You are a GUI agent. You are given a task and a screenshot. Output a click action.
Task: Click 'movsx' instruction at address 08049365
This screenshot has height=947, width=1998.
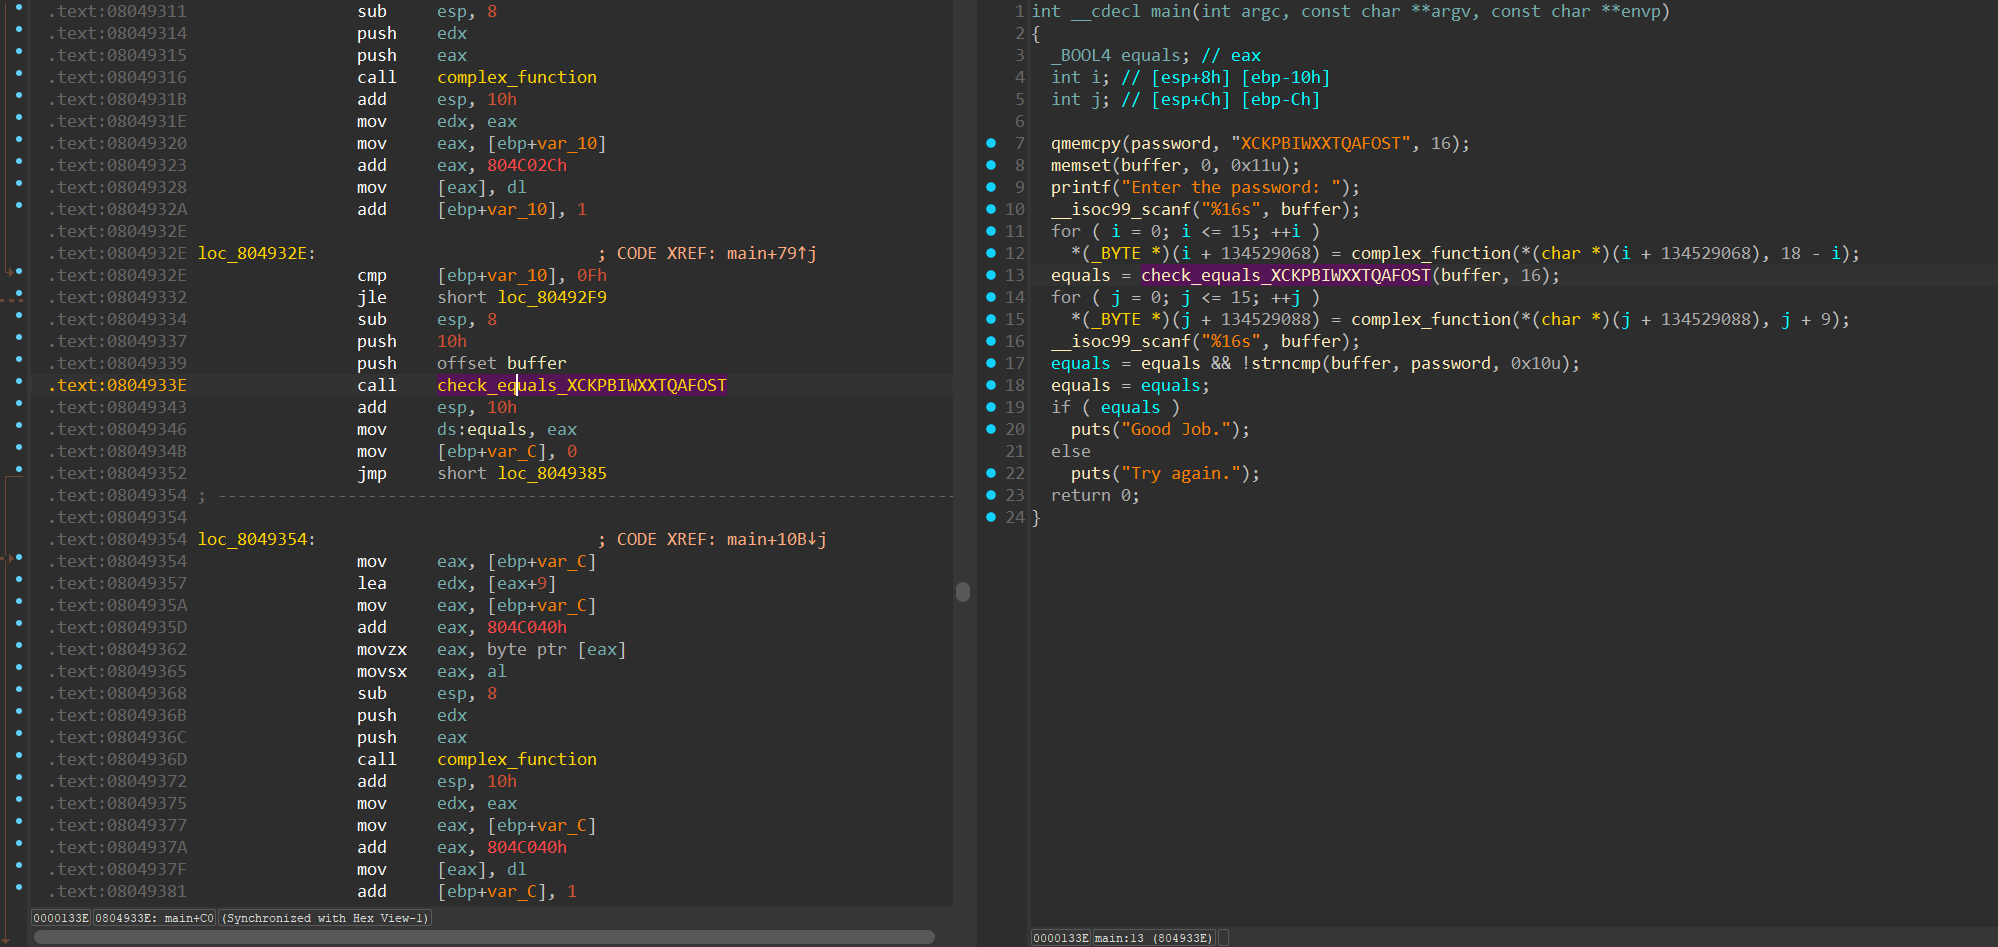382,671
